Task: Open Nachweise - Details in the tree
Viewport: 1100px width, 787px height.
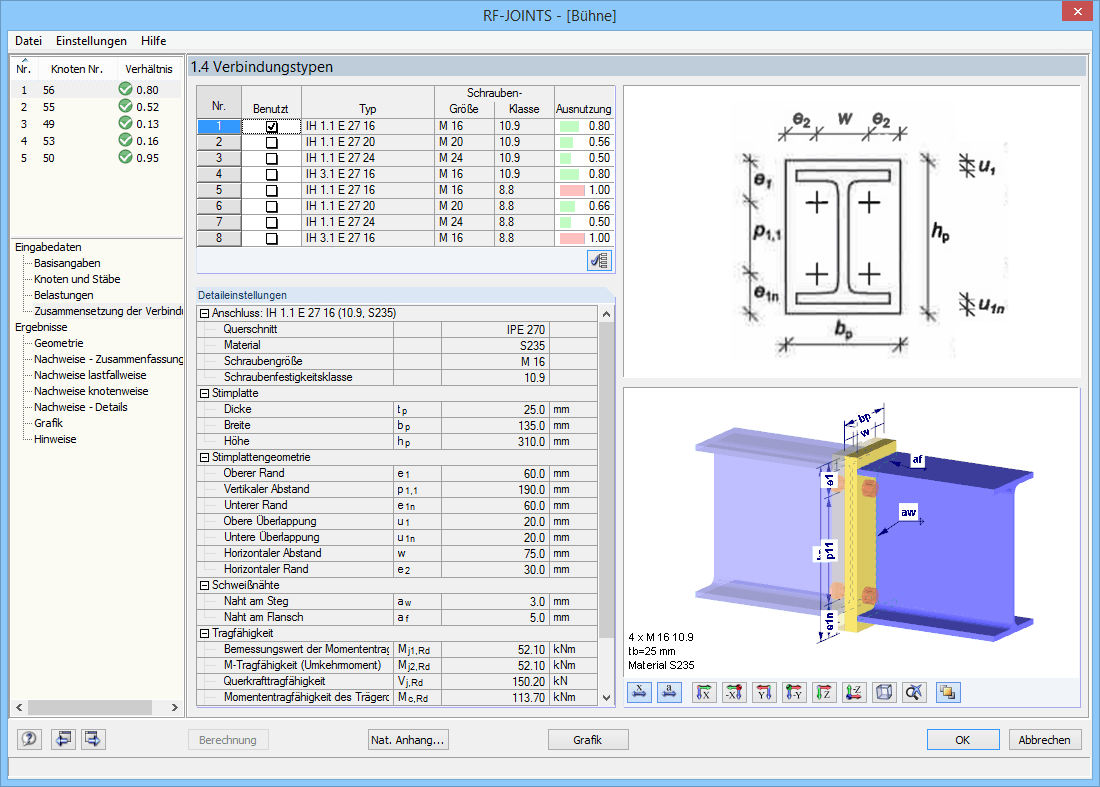Action: pyautogui.click(x=81, y=407)
